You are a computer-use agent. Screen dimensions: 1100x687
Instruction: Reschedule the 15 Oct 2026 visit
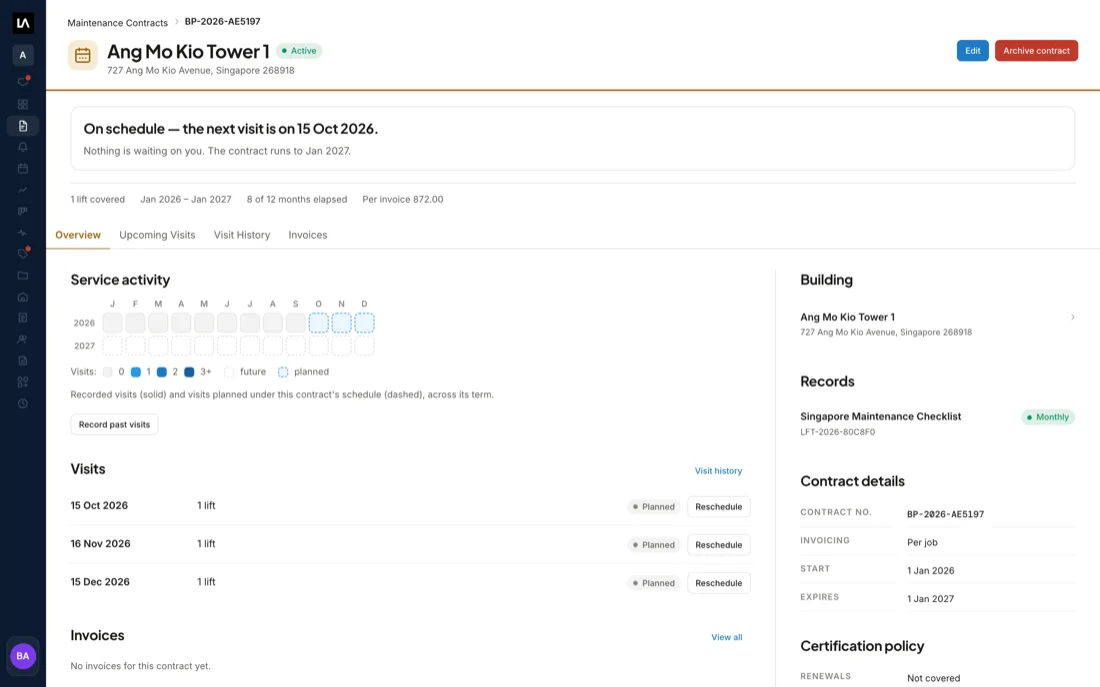coord(718,507)
